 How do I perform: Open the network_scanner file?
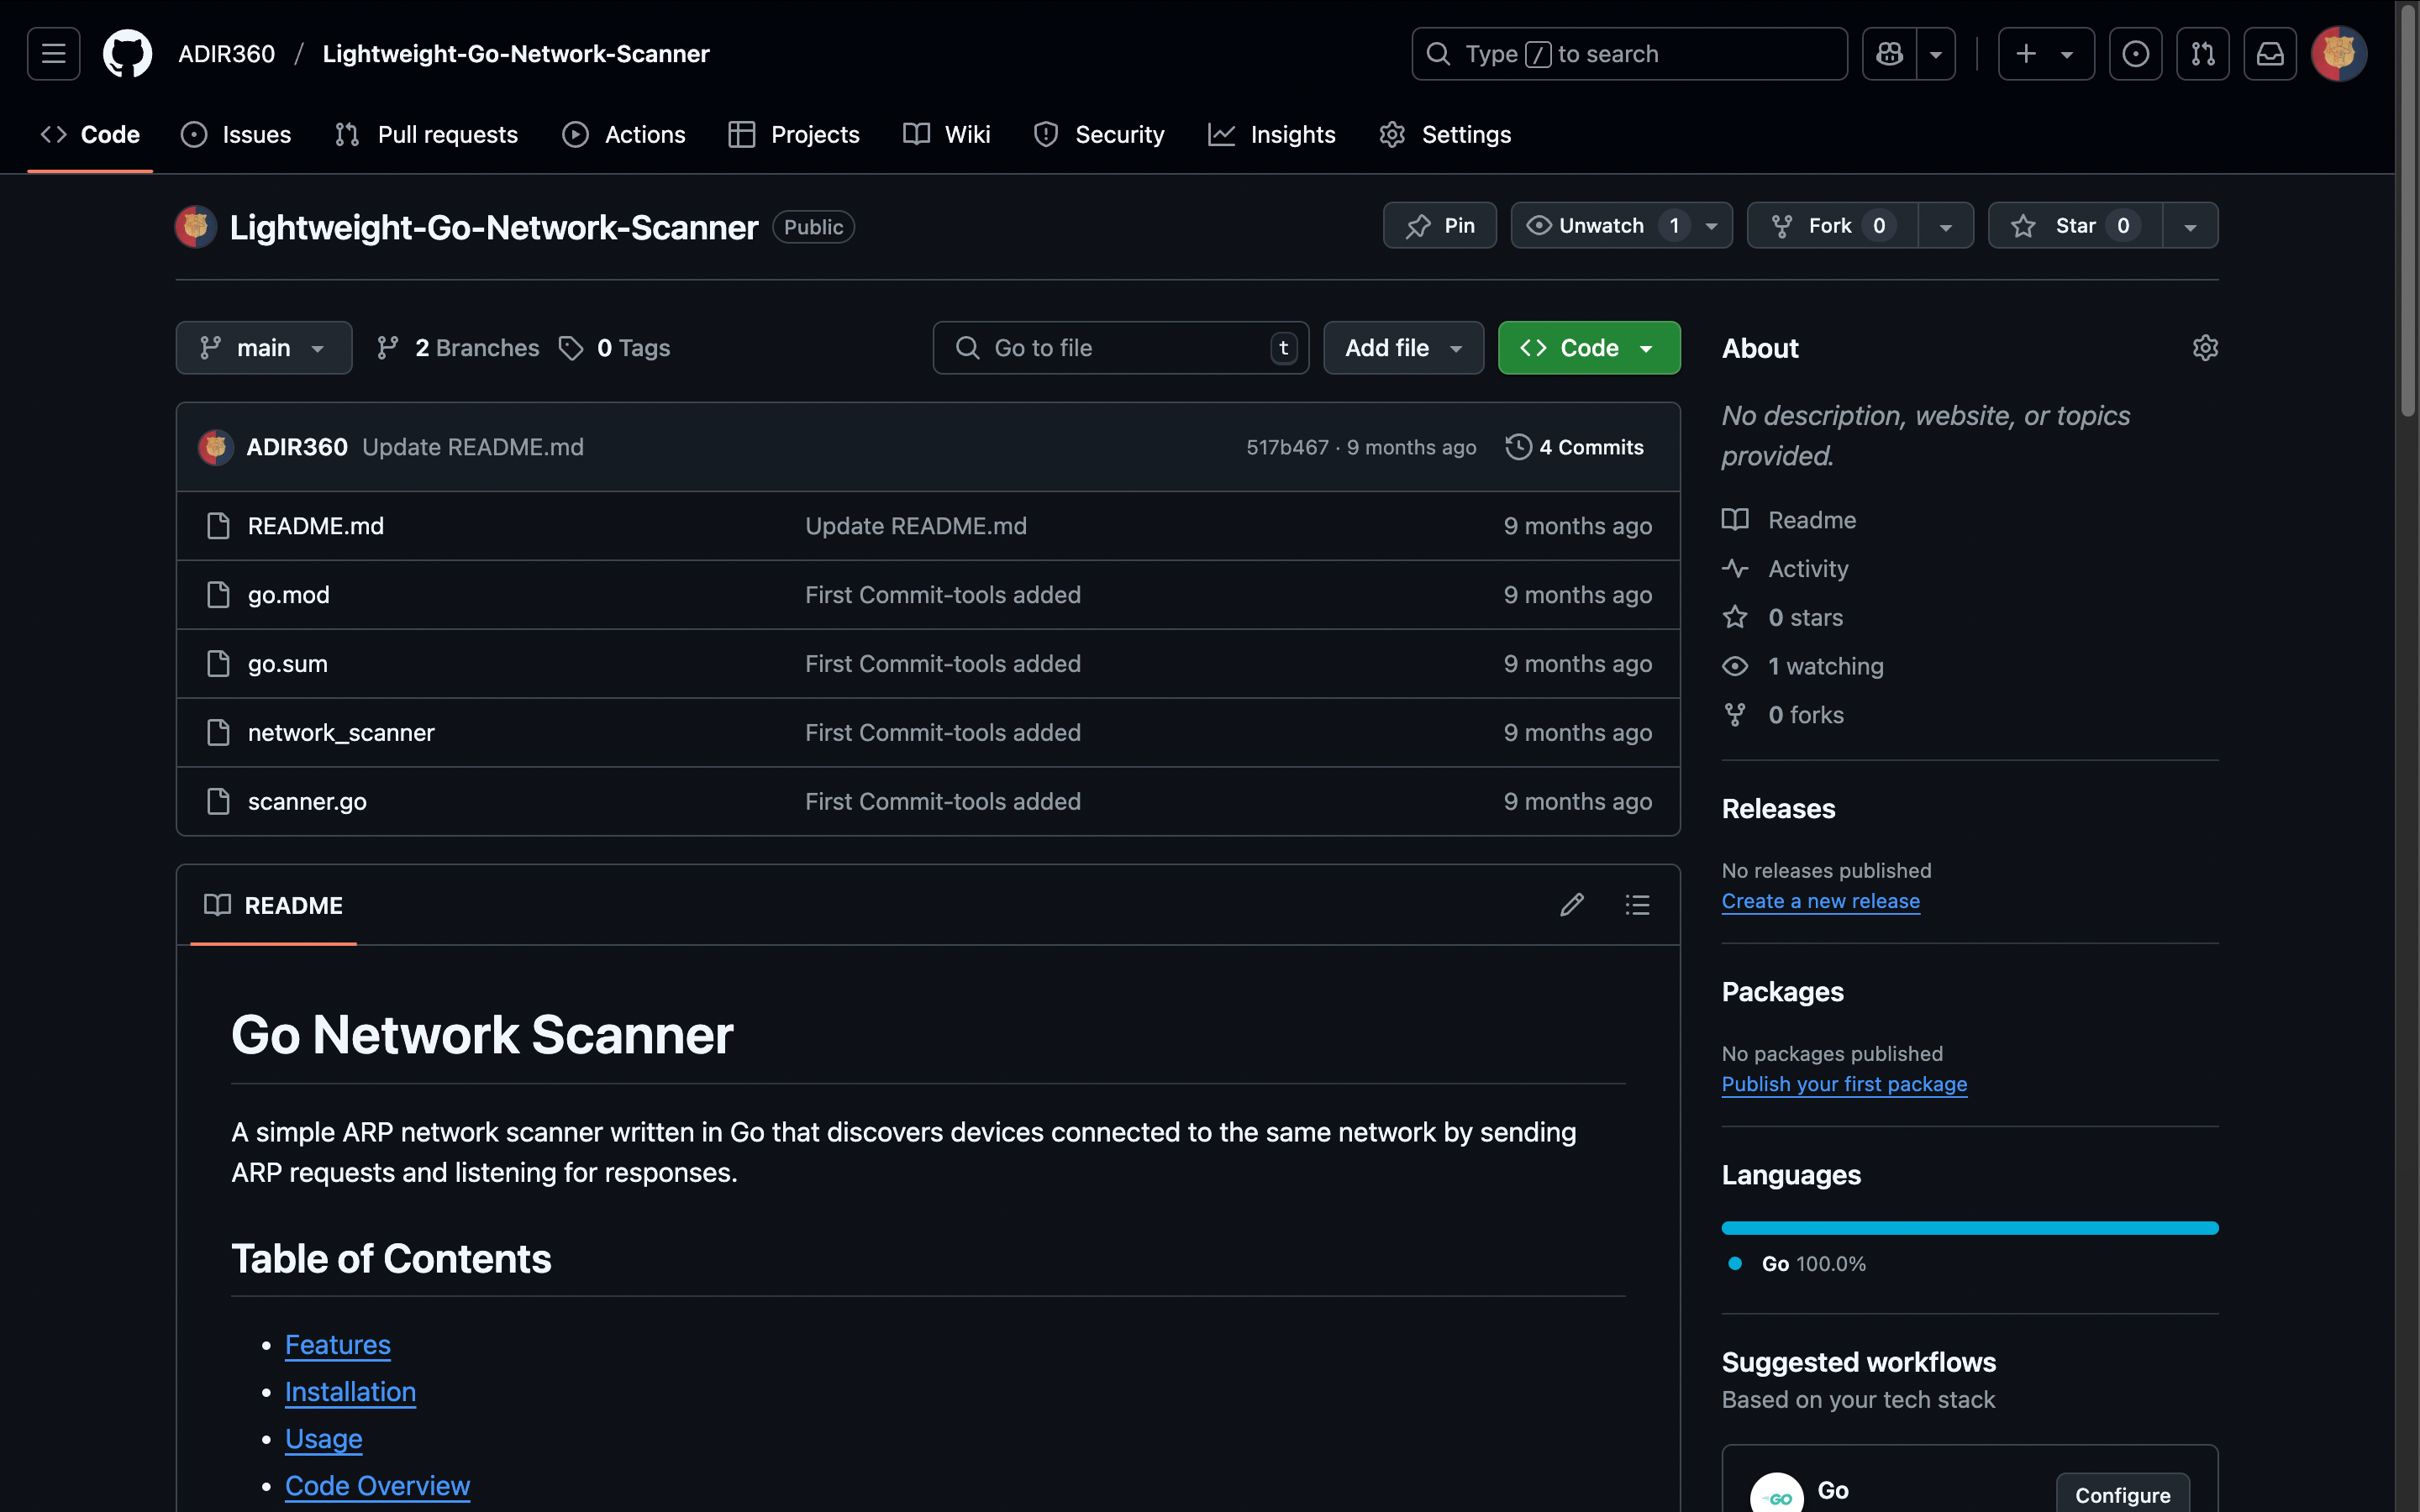coord(341,733)
